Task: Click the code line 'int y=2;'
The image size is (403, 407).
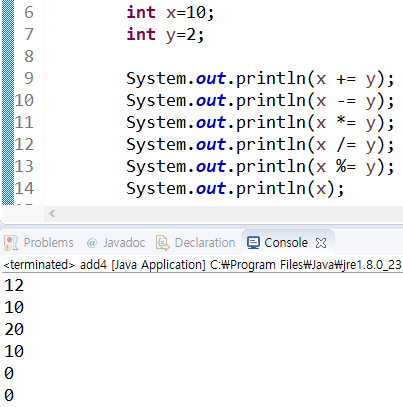Action: coord(165,35)
